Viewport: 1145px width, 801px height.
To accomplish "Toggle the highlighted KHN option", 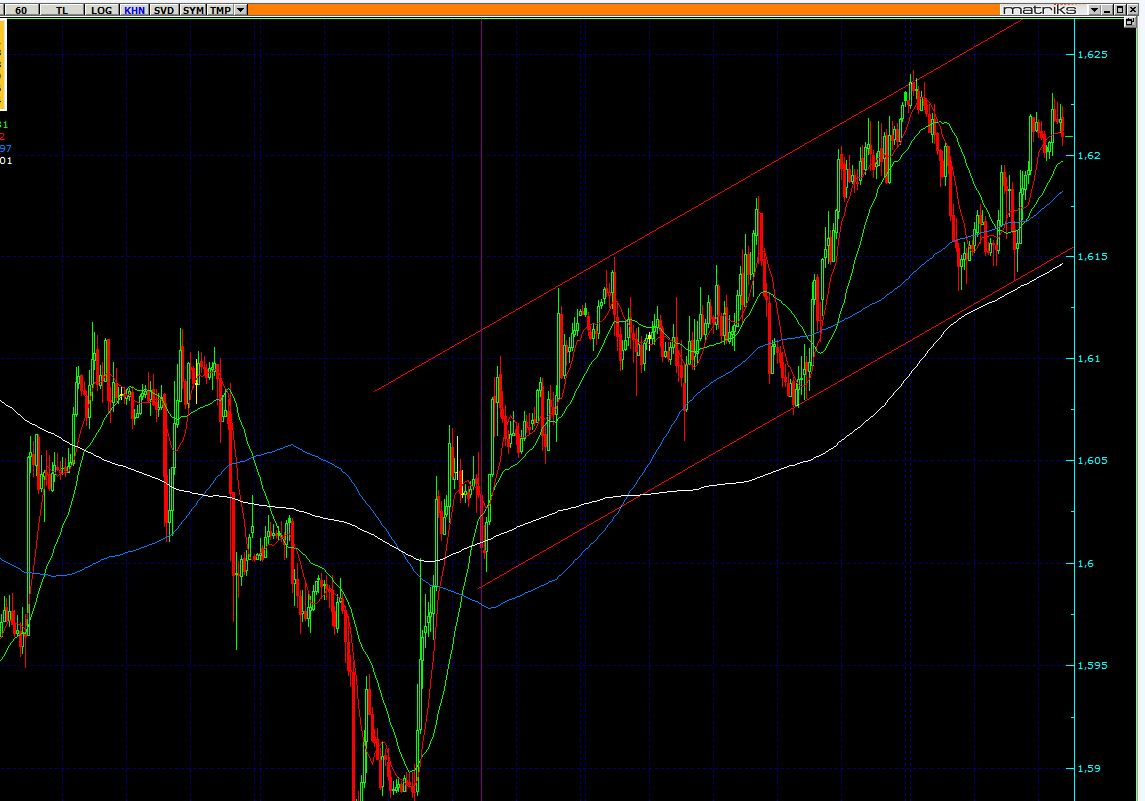I will point(134,9).
